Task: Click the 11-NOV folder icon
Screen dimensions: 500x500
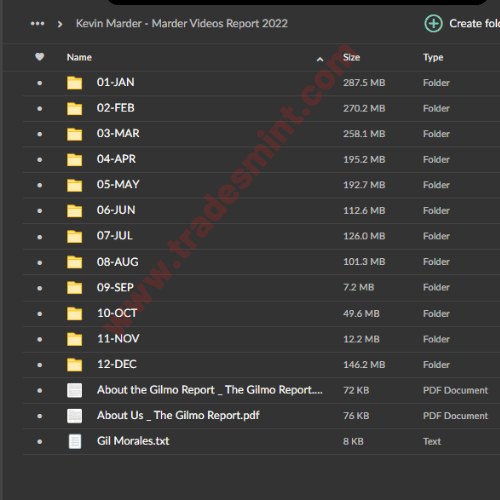Action: click(x=74, y=339)
